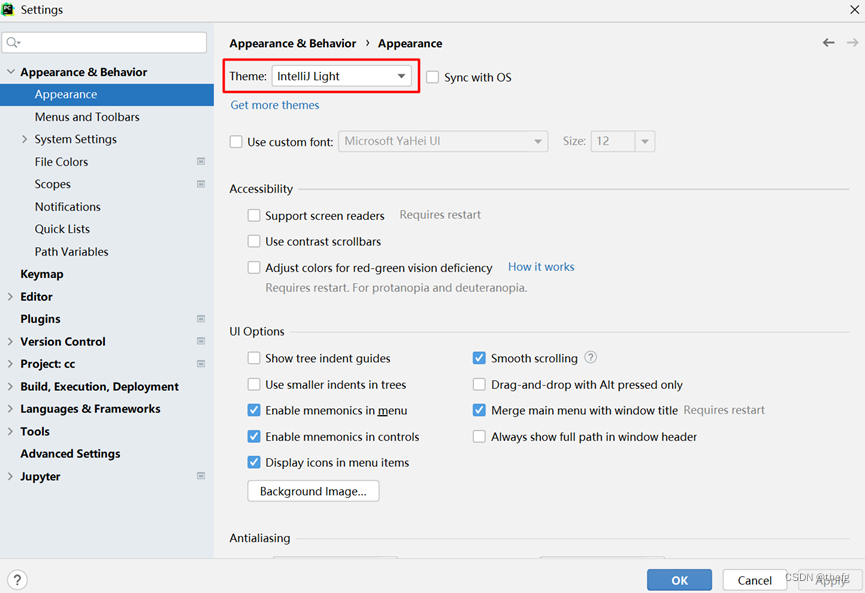
Task: Toggle Support screen readers checkbox
Action: tap(254, 215)
